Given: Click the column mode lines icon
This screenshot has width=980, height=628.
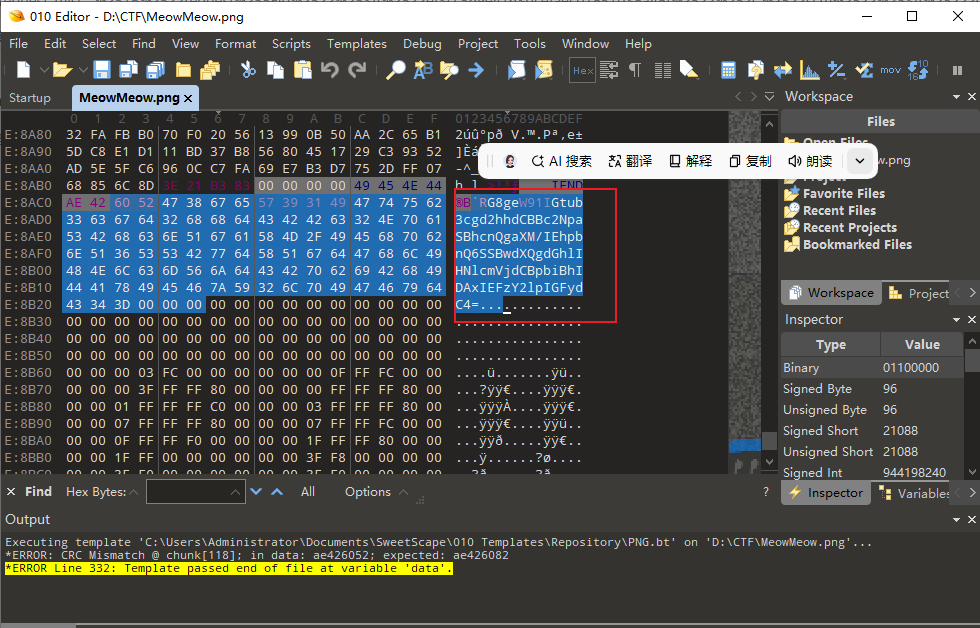Looking at the screenshot, I should (662, 70).
